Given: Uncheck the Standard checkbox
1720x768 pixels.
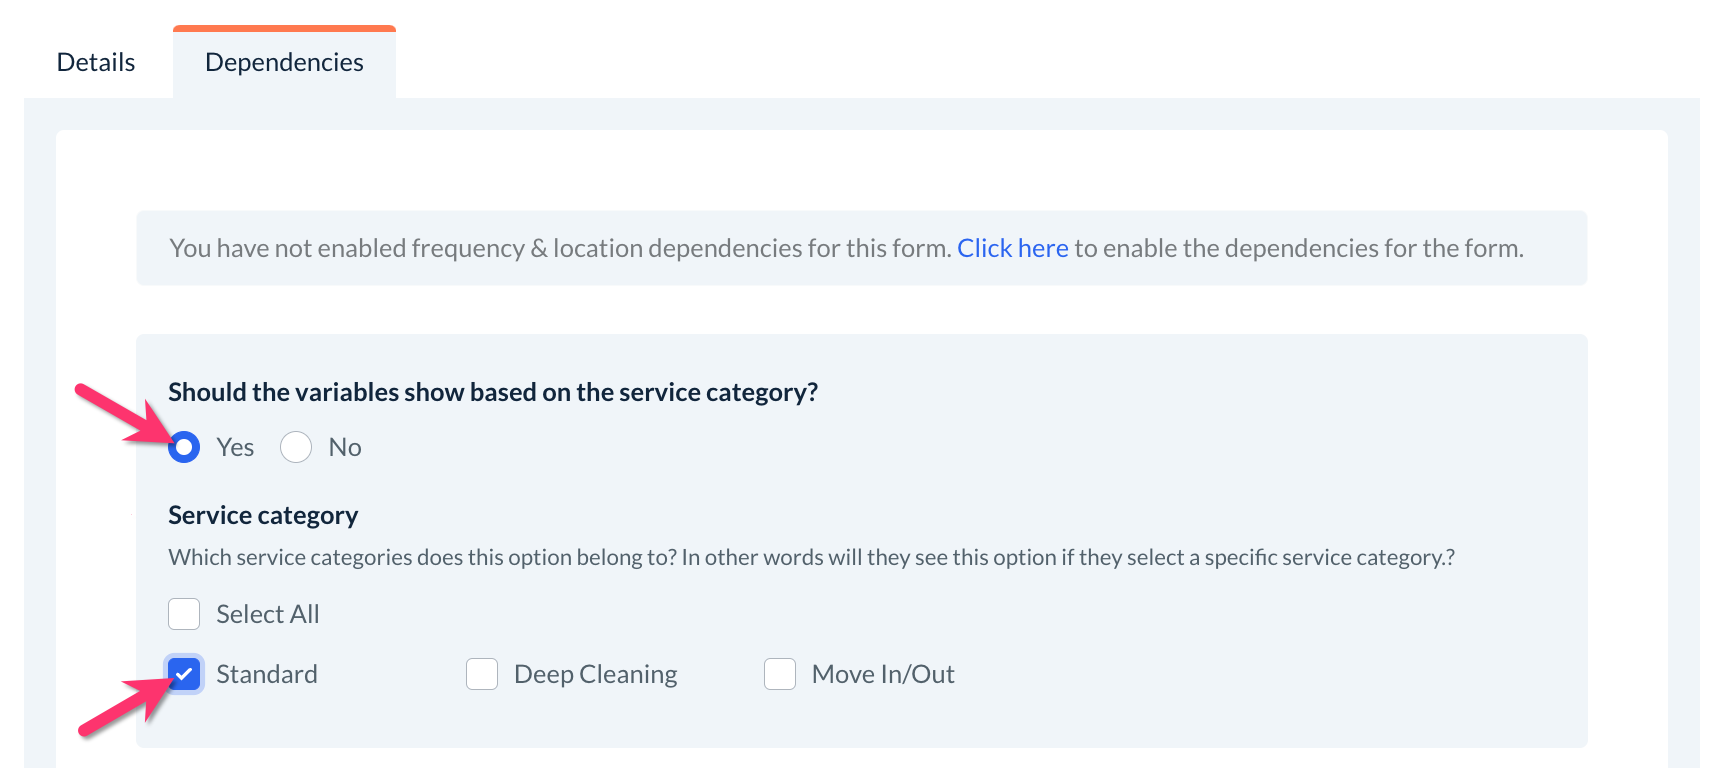Looking at the screenshot, I should [x=184, y=674].
